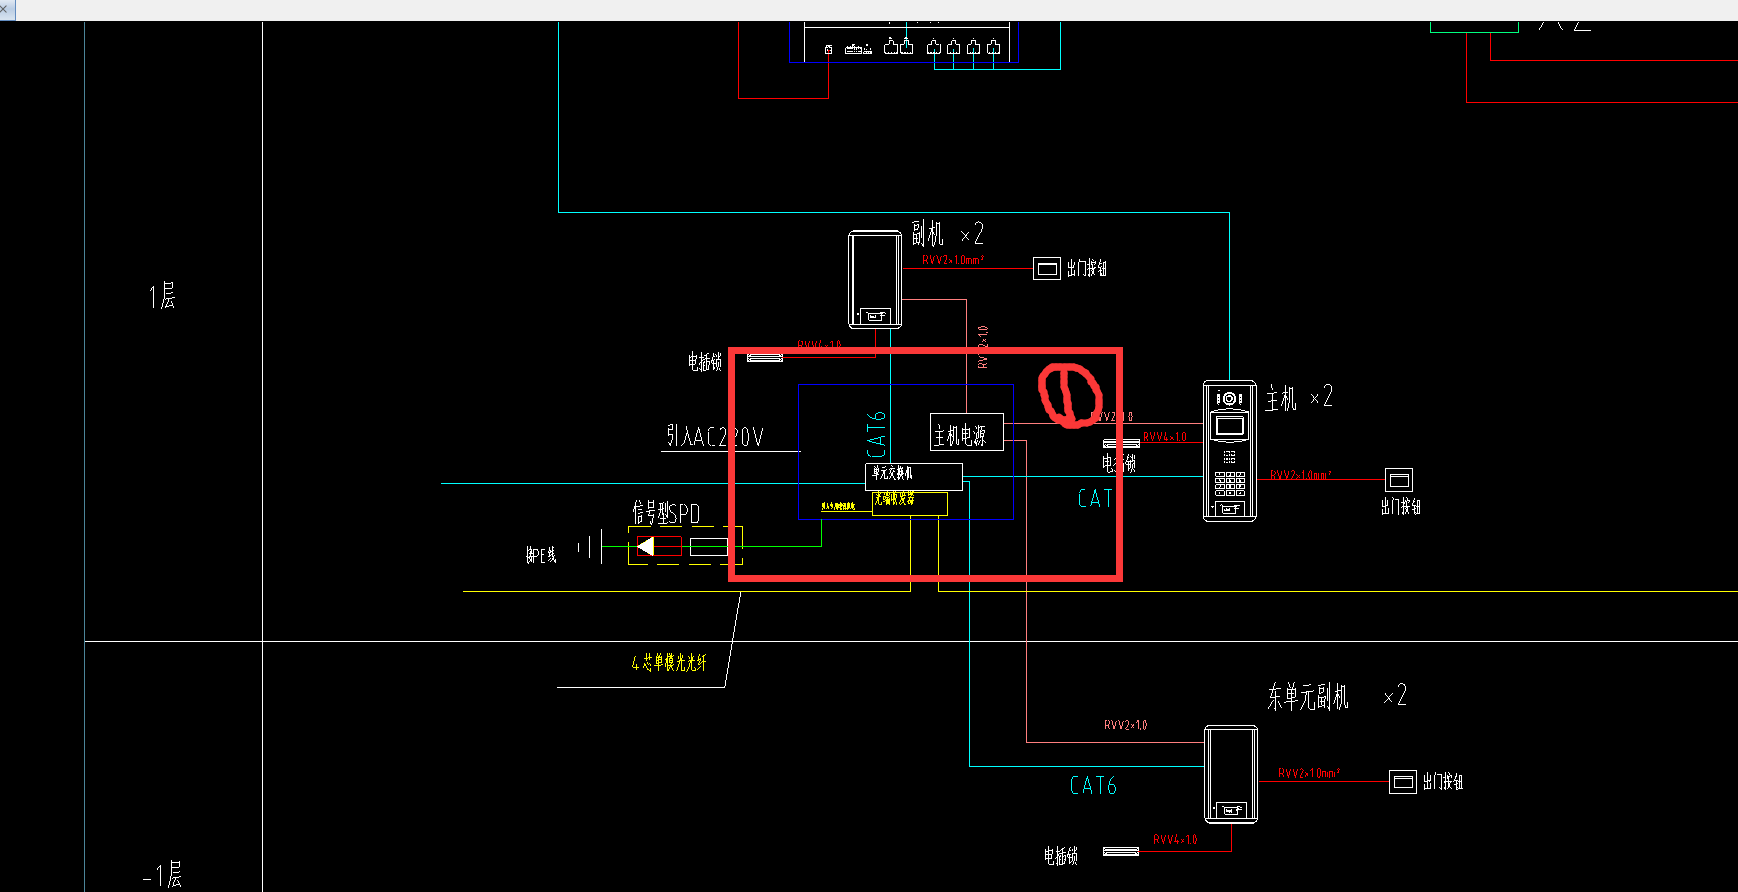Click the 出门按钮 label beside the 副机

1087,268
